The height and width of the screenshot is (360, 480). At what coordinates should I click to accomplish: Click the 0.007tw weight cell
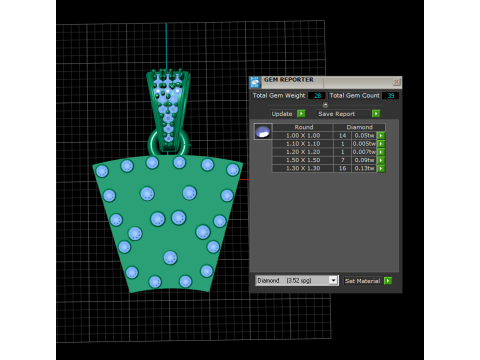pos(364,152)
